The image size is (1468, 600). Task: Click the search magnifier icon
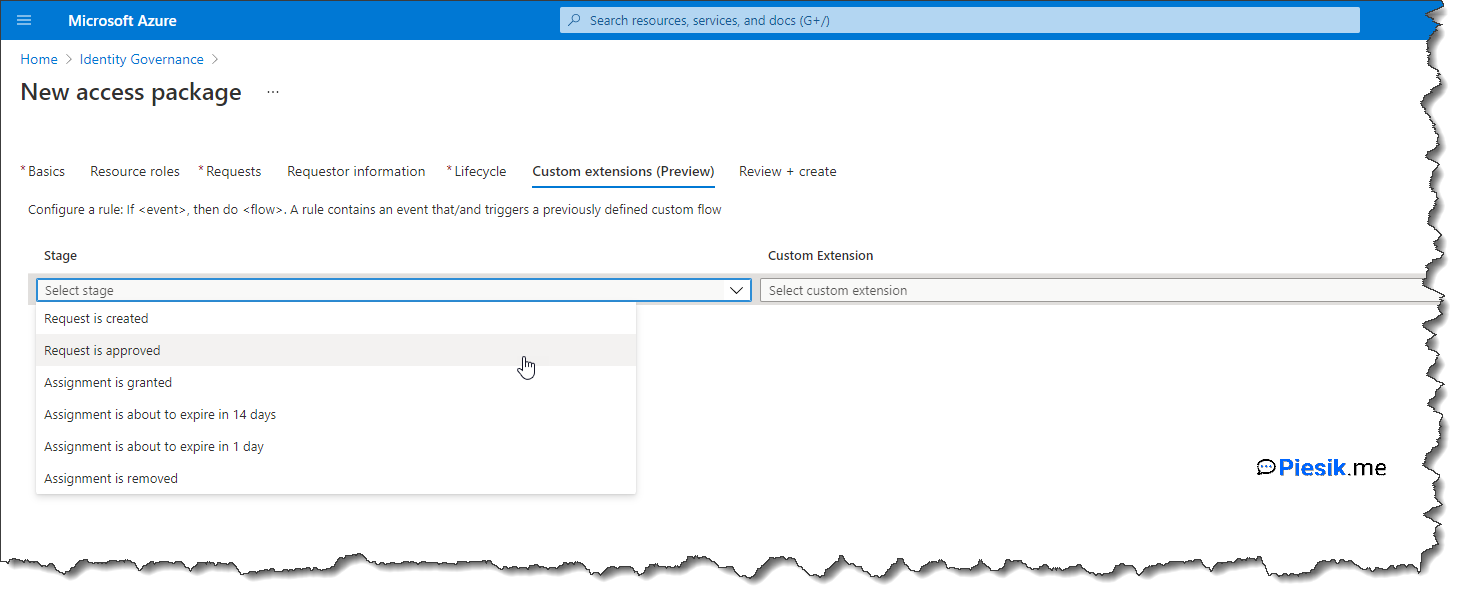click(574, 20)
